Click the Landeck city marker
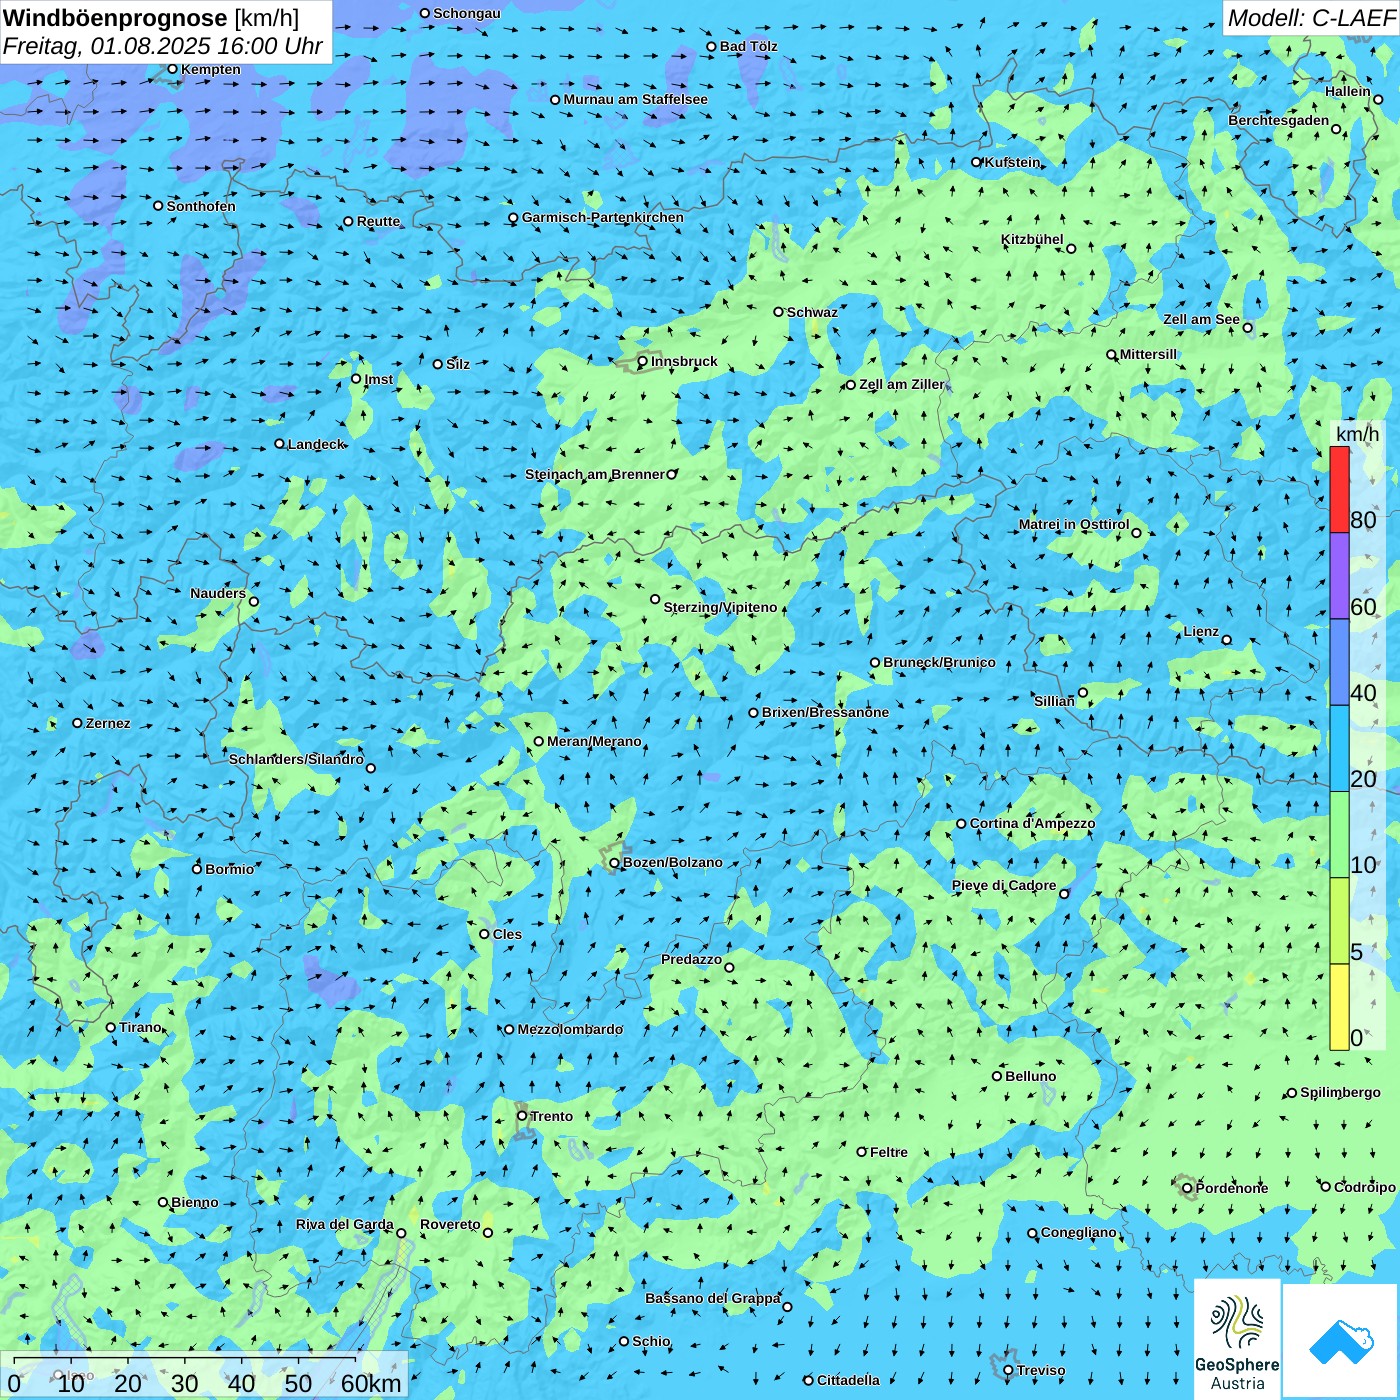 point(280,444)
